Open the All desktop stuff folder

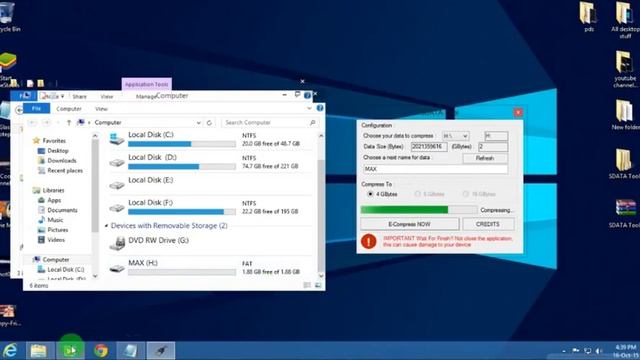(x=625, y=20)
